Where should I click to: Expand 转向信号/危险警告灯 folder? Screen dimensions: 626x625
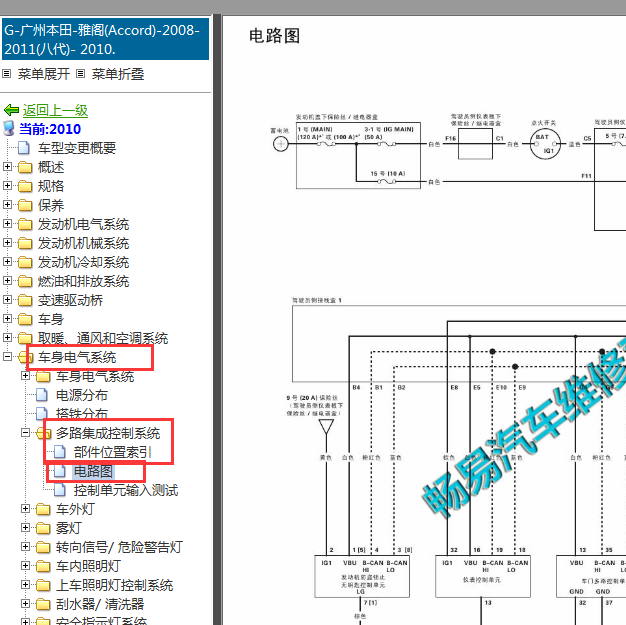(x=25, y=546)
